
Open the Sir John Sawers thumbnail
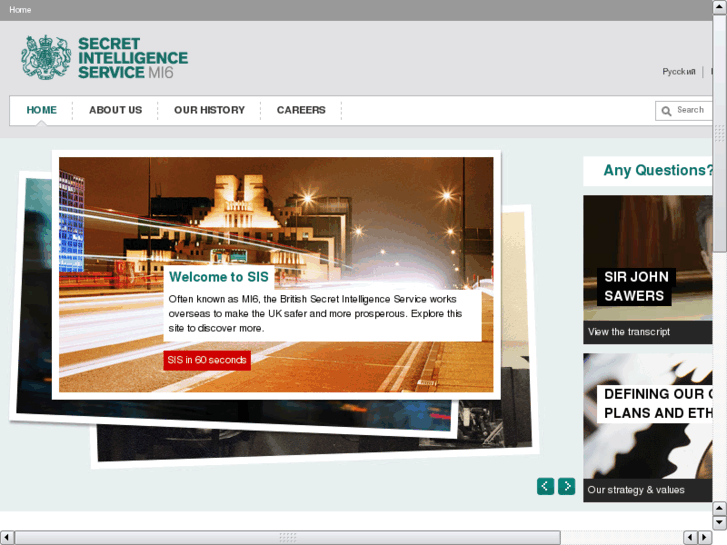648,258
